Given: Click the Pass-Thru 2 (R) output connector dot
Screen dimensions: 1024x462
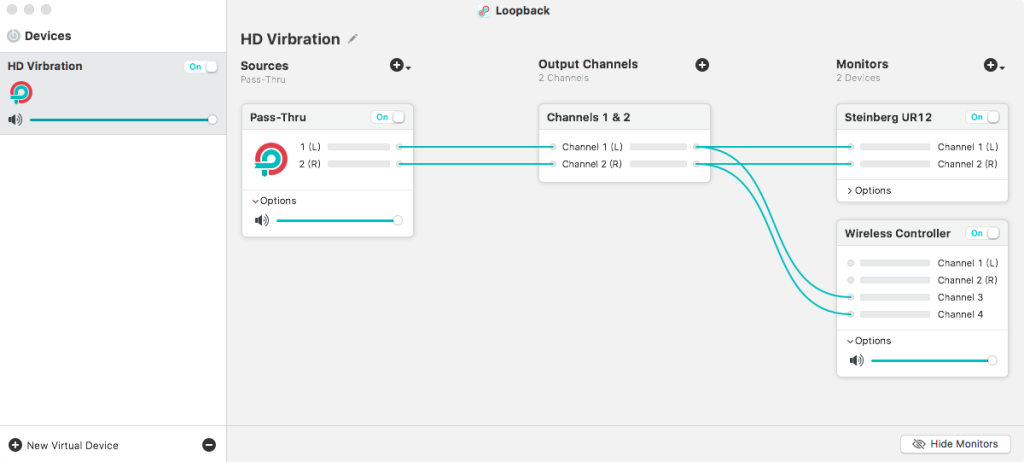Looking at the screenshot, I should [x=400, y=164].
